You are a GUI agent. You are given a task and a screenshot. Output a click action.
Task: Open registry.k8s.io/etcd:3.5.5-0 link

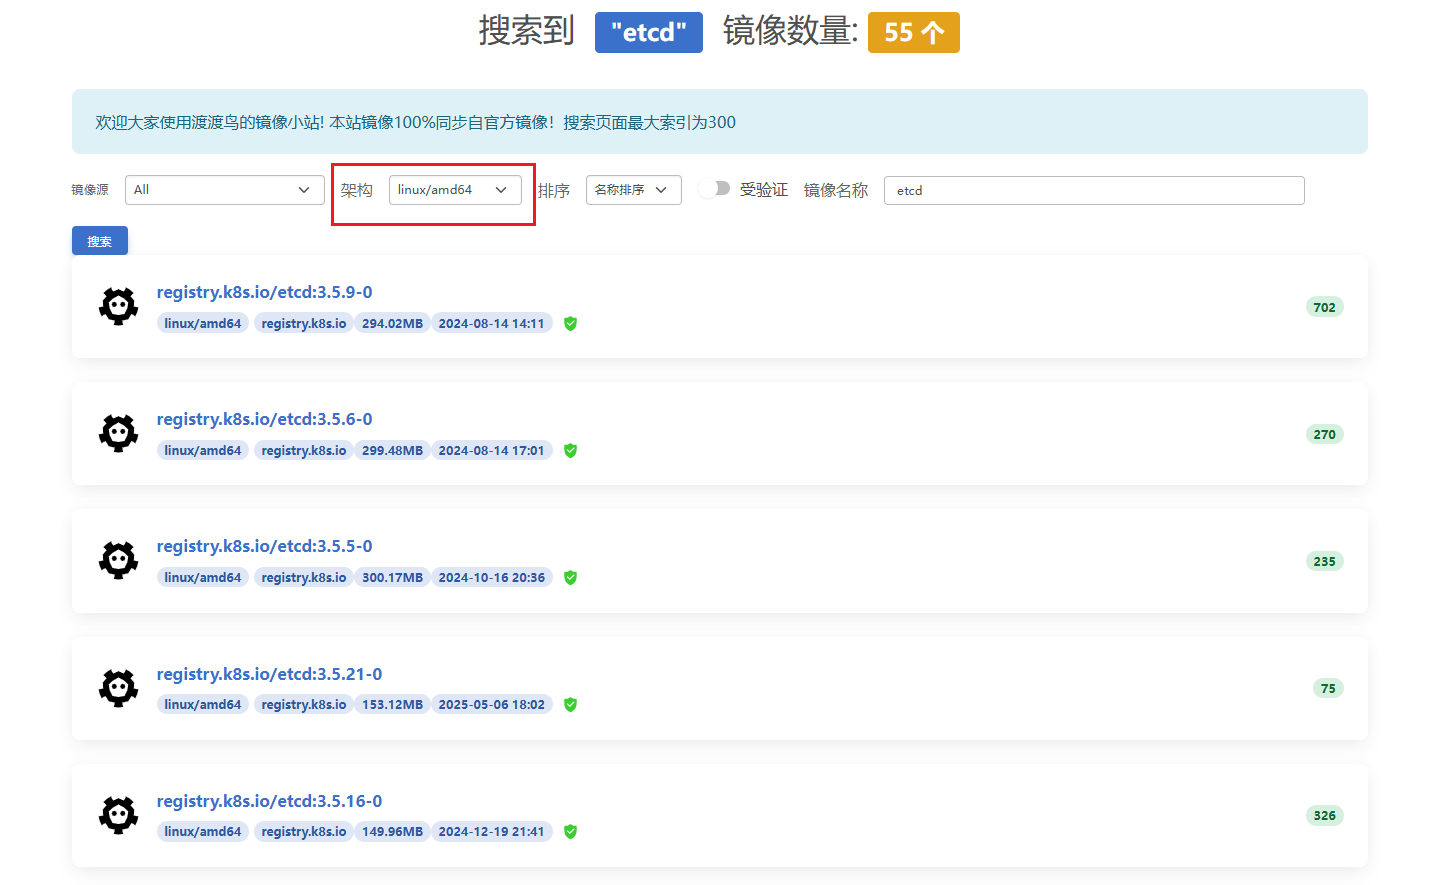coord(264,546)
